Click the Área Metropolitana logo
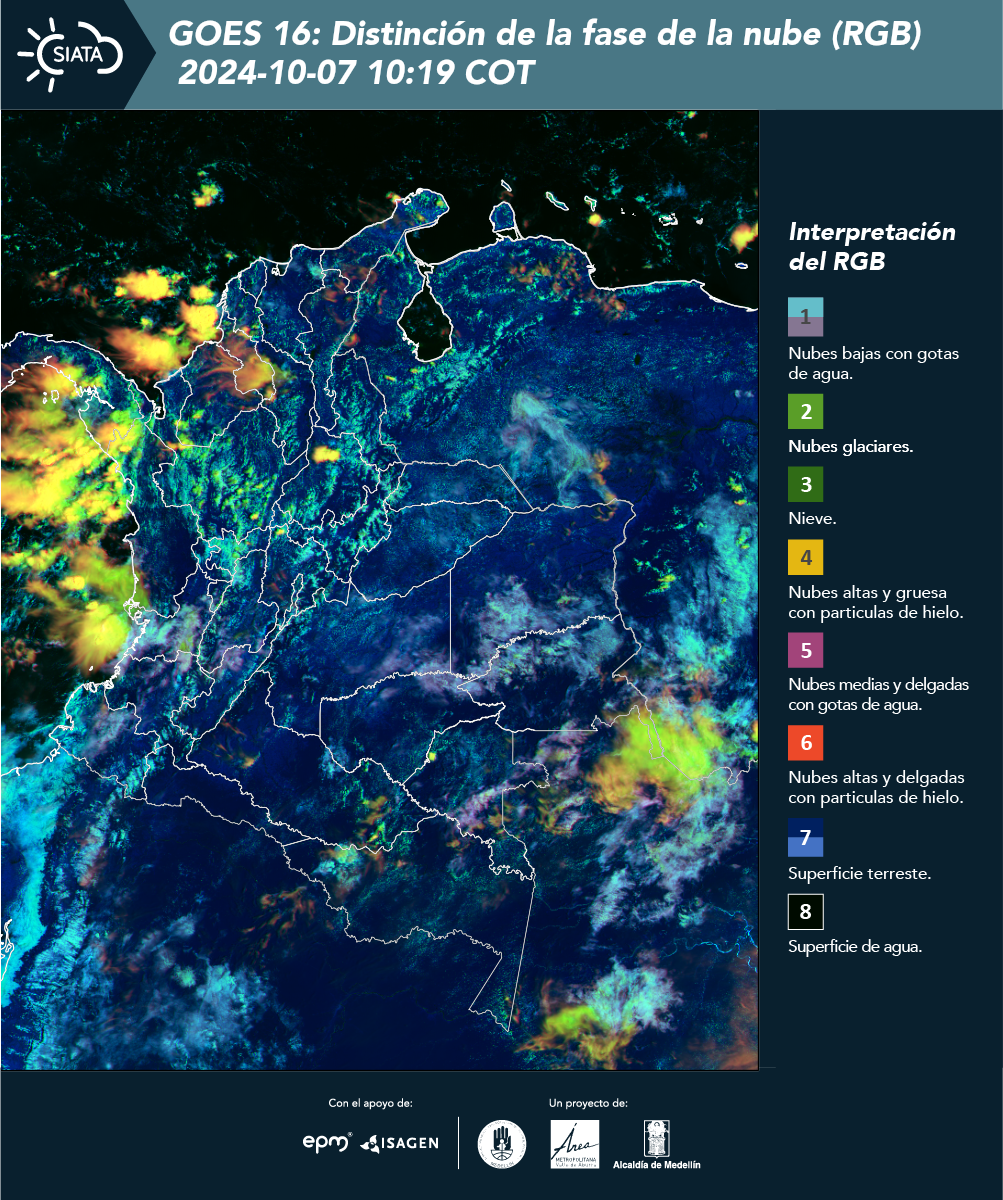The width and height of the screenshot is (1003, 1200). click(575, 1144)
